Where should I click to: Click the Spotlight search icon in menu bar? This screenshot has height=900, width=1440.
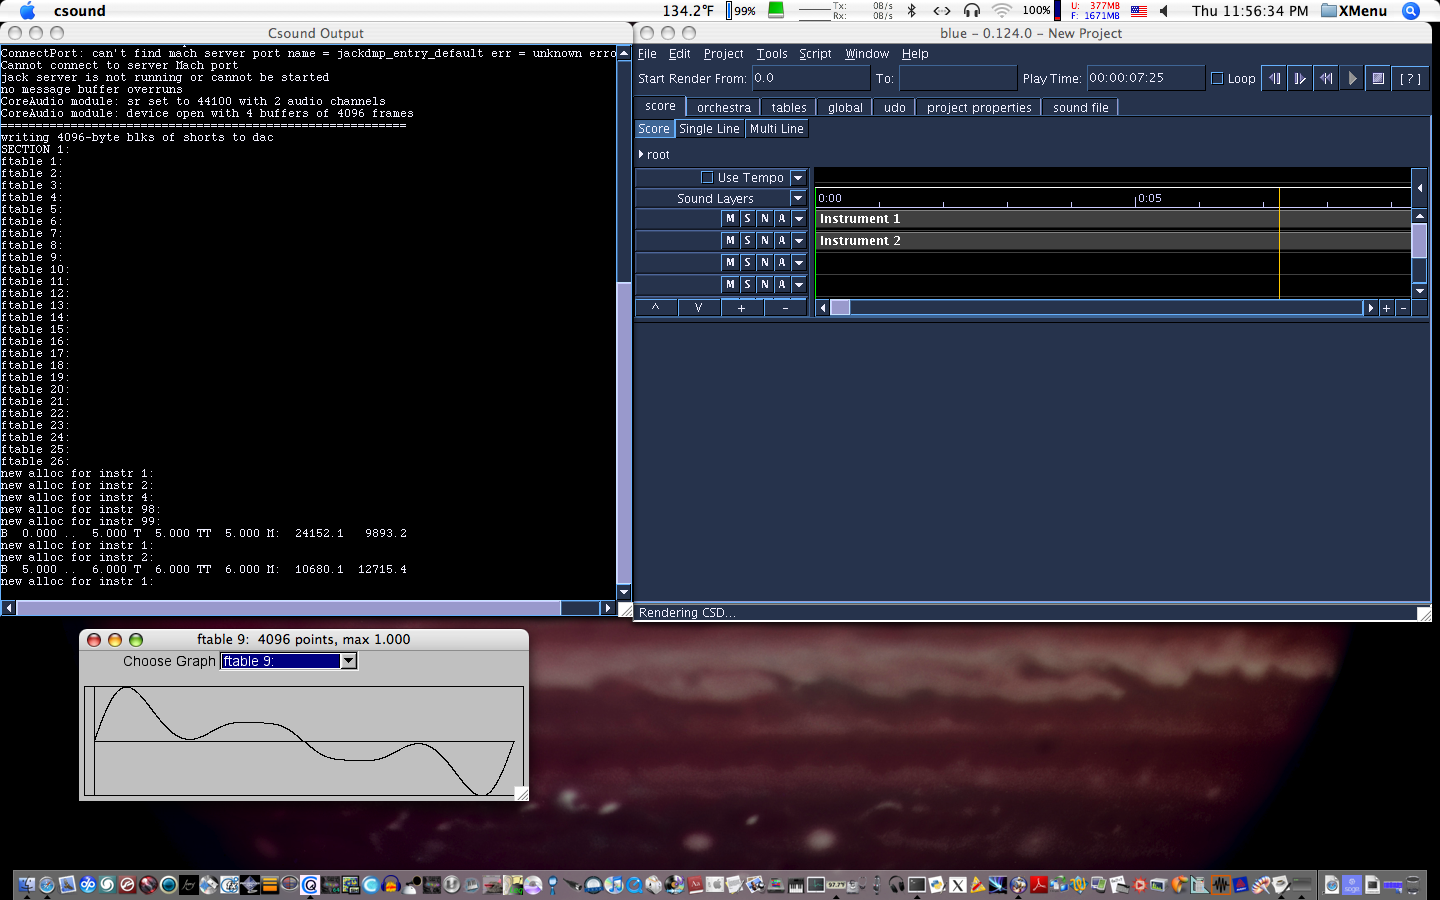click(x=1411, y=11)
